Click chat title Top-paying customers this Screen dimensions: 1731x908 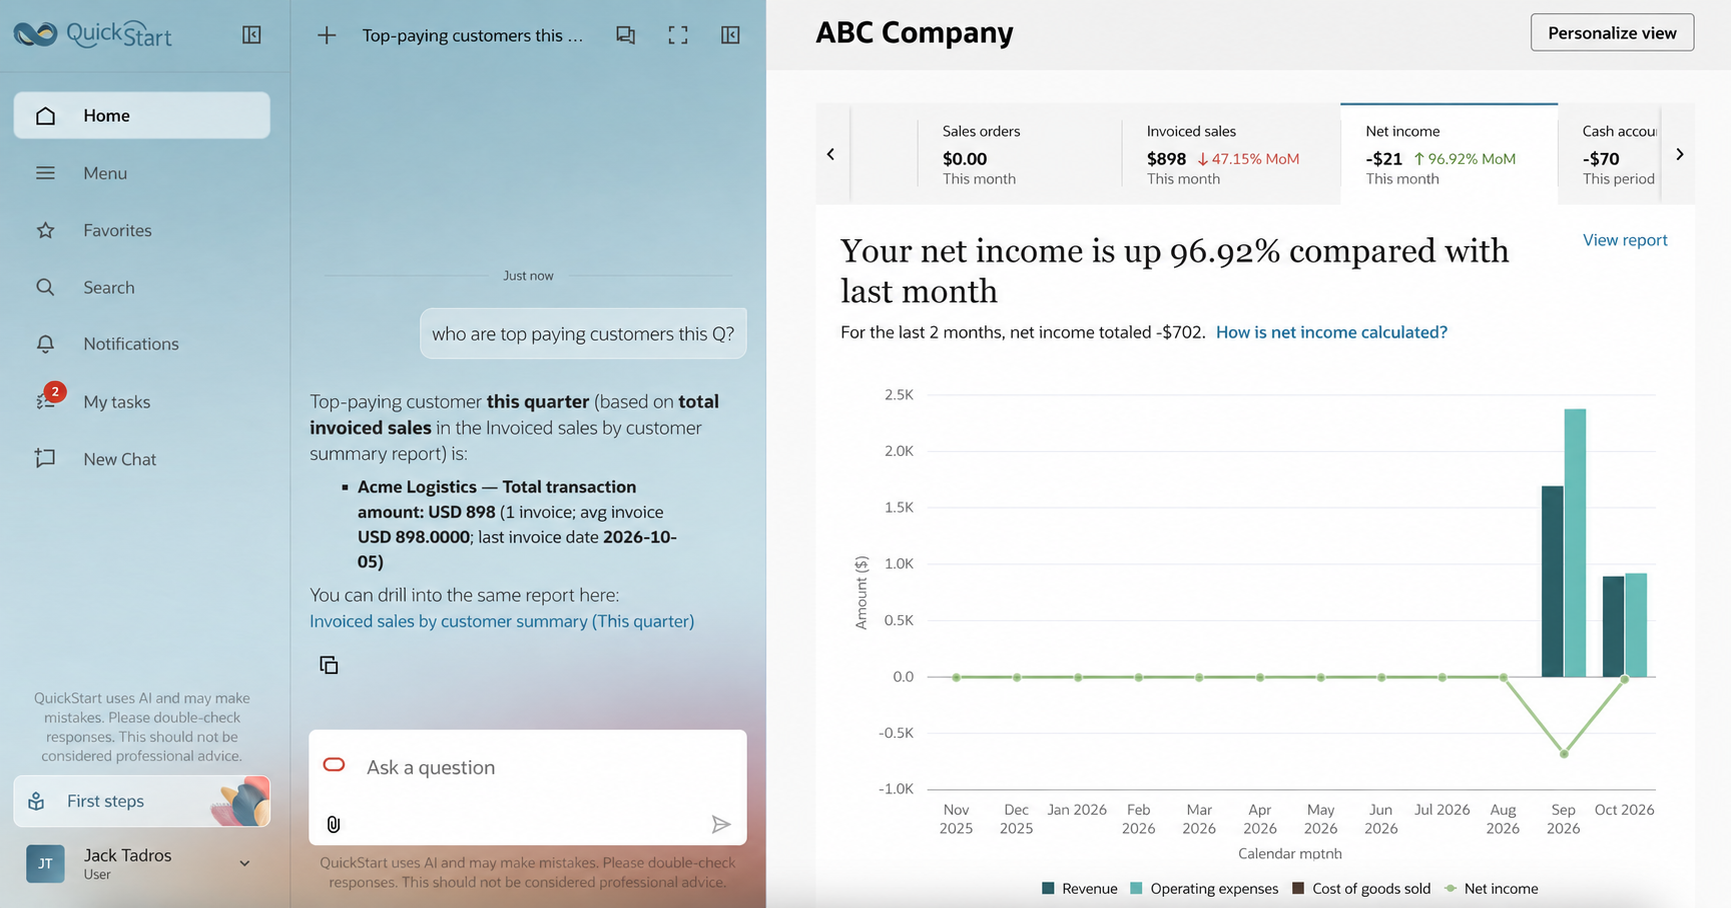pos(472,35)
